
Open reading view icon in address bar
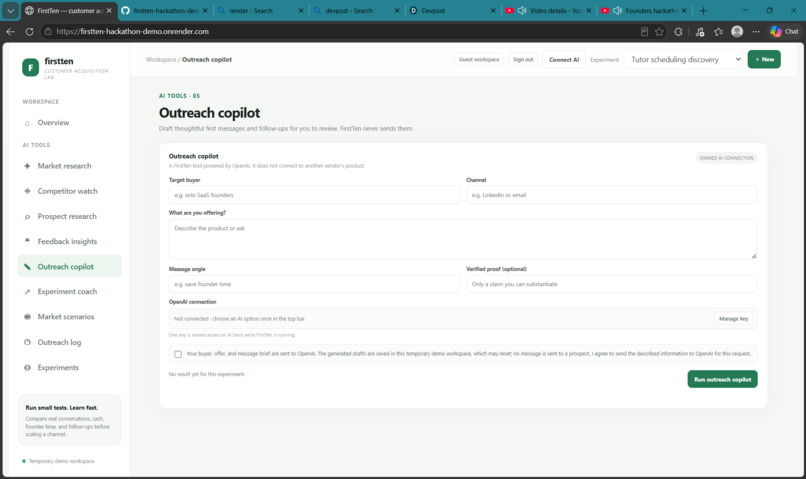tap(644, 32)
